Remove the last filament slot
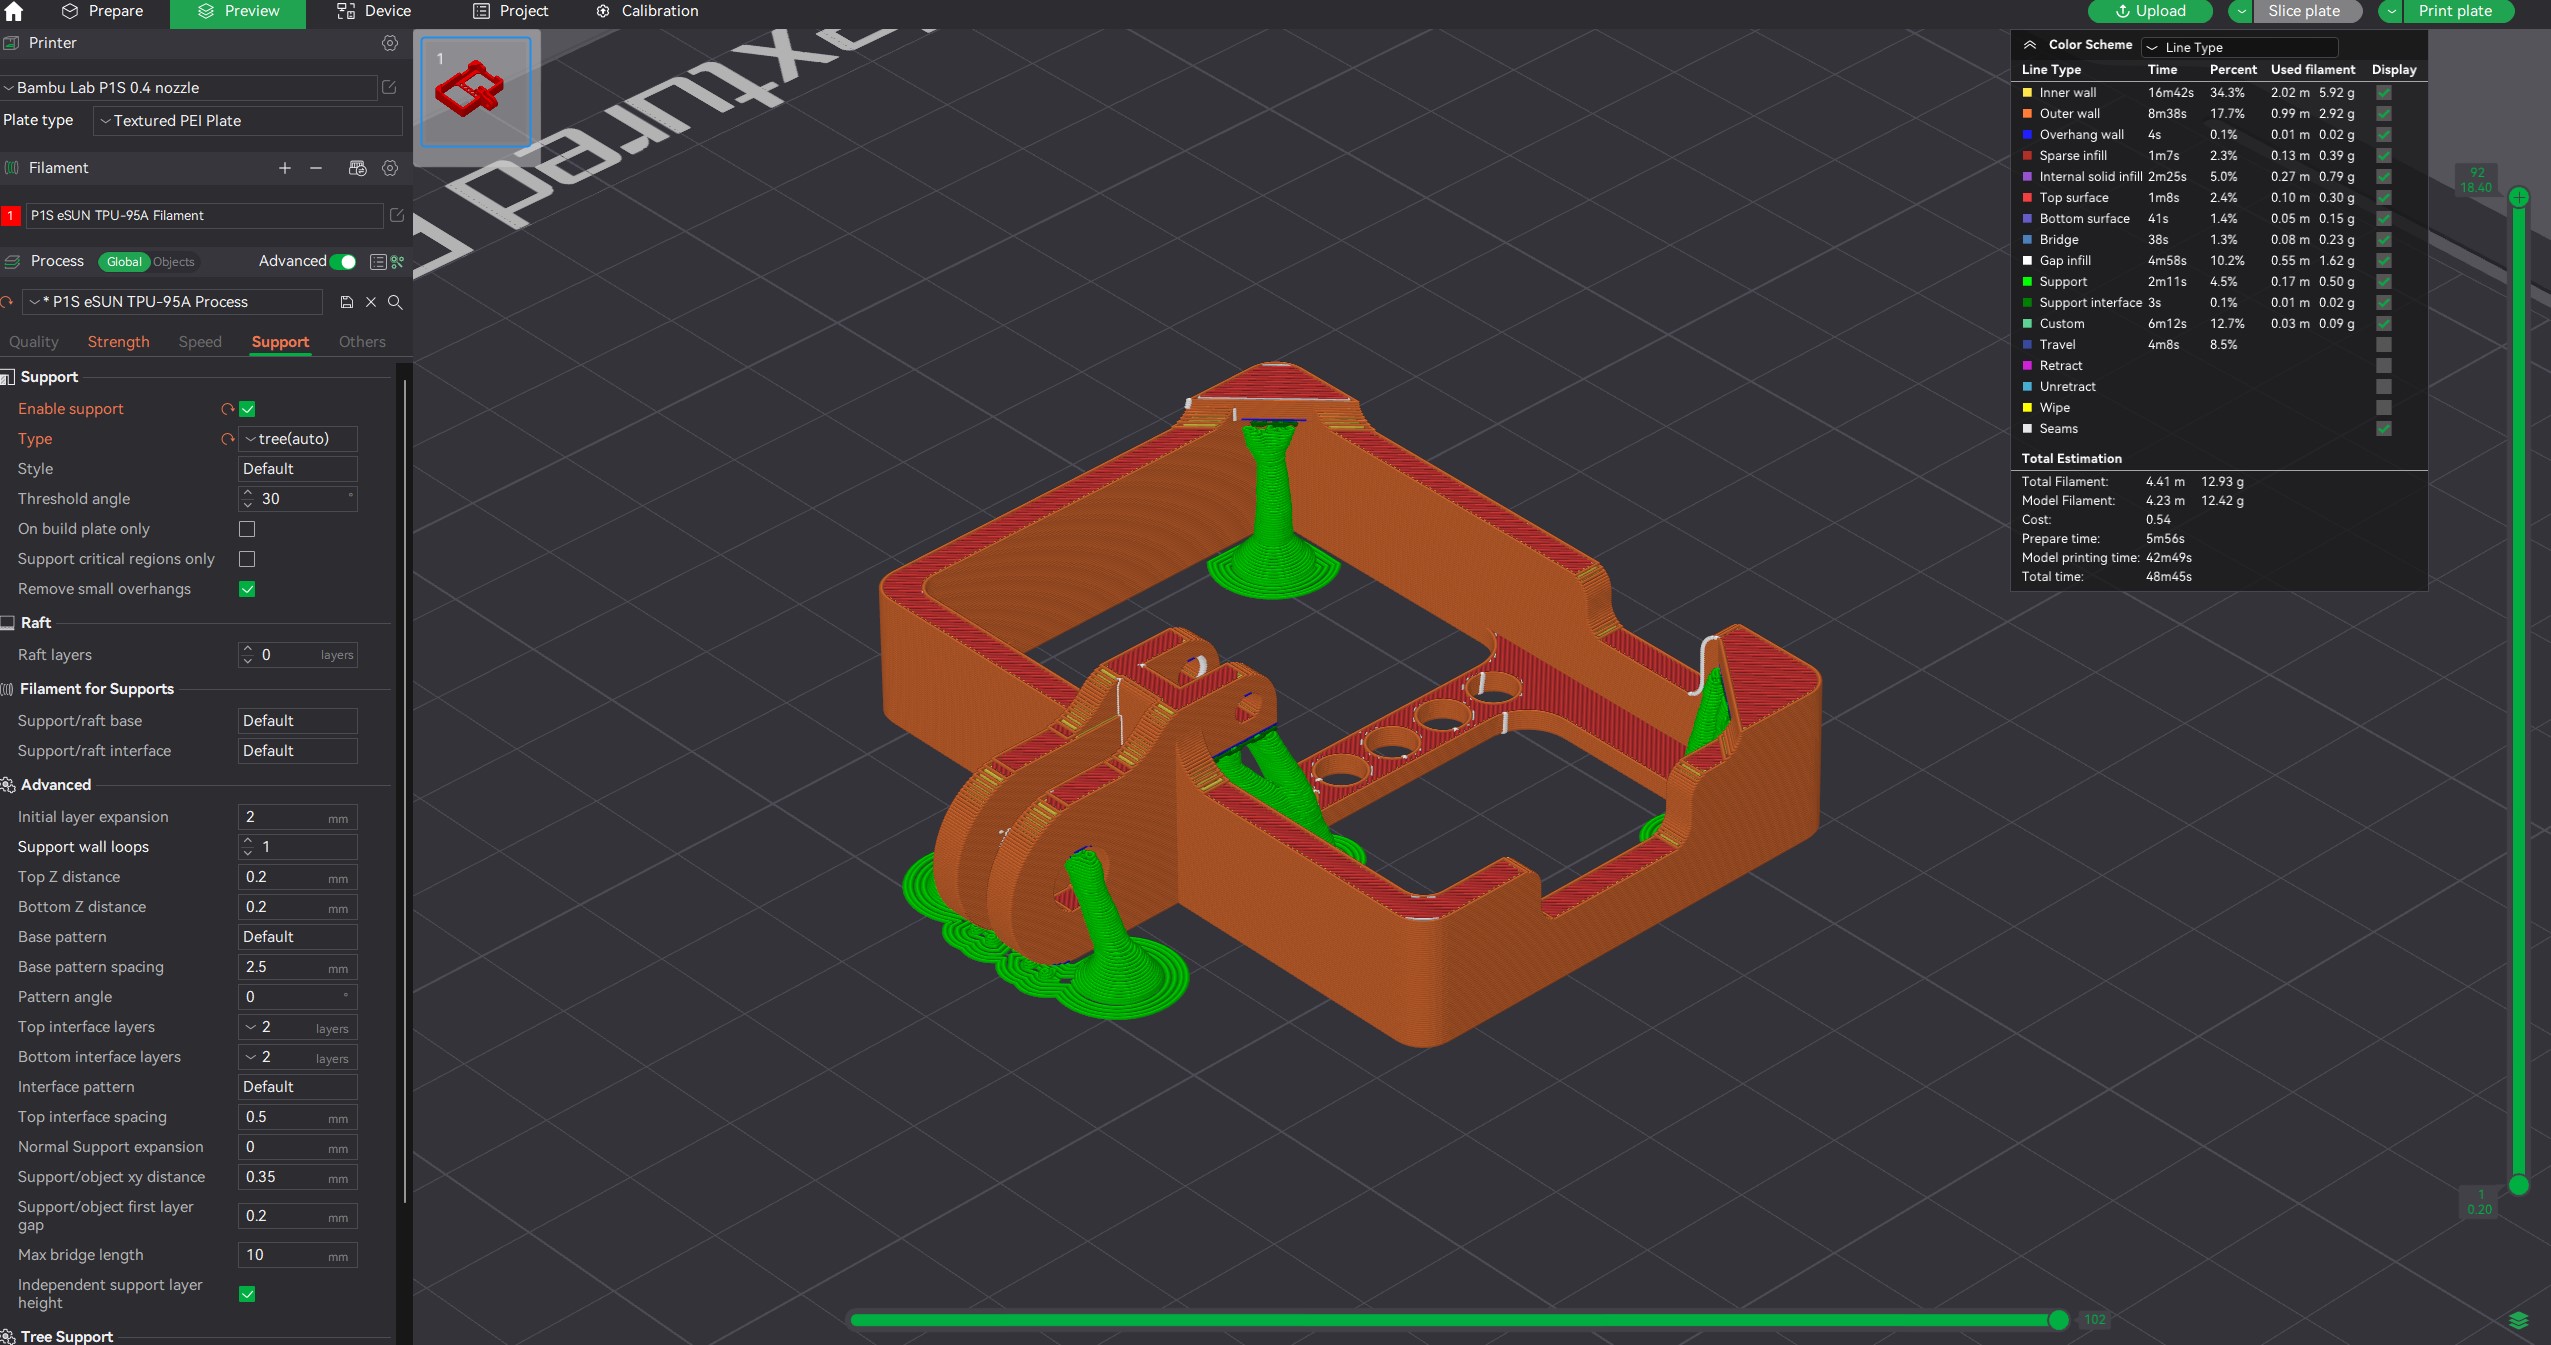Screen dimensions: 2551x1345 [x=316, y=168]
